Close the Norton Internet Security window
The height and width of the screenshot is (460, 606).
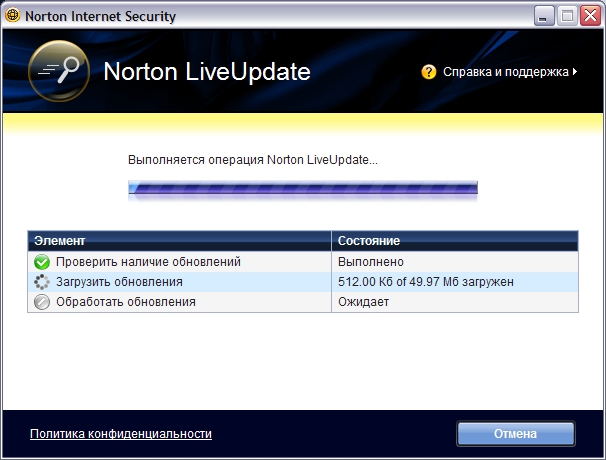point(591,16)
